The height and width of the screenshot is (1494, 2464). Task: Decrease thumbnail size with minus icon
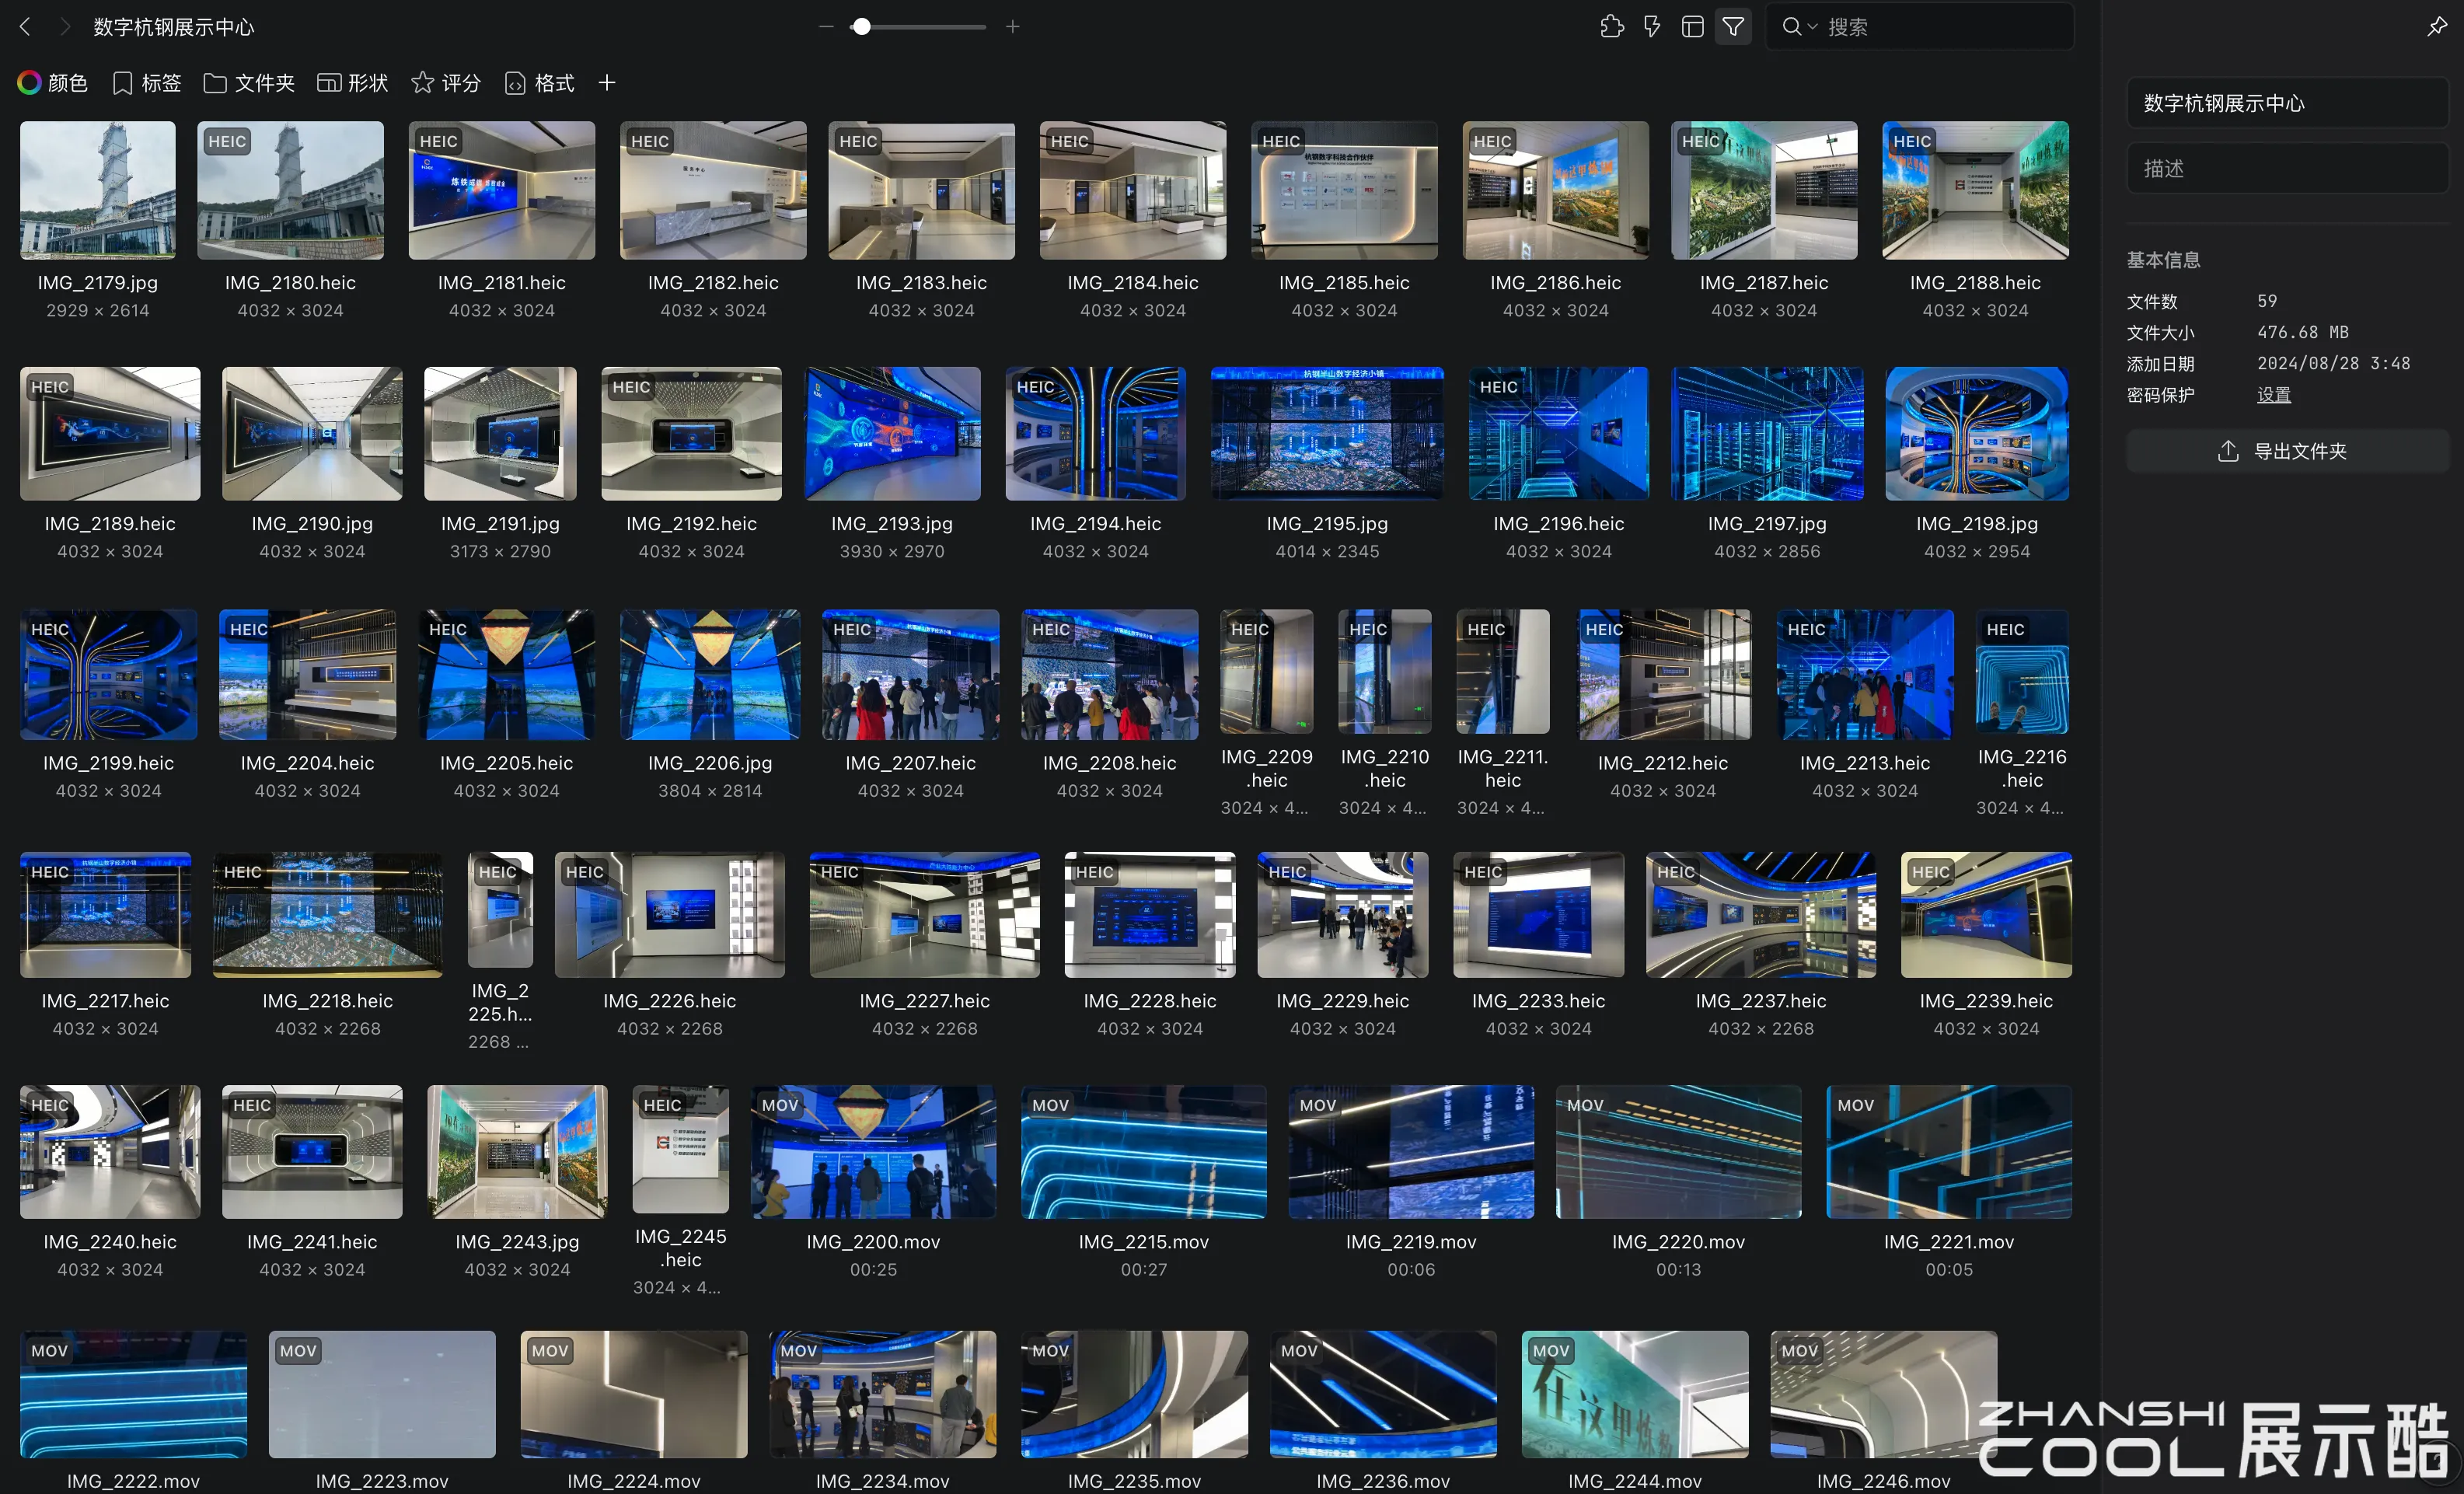click(826, 27)
